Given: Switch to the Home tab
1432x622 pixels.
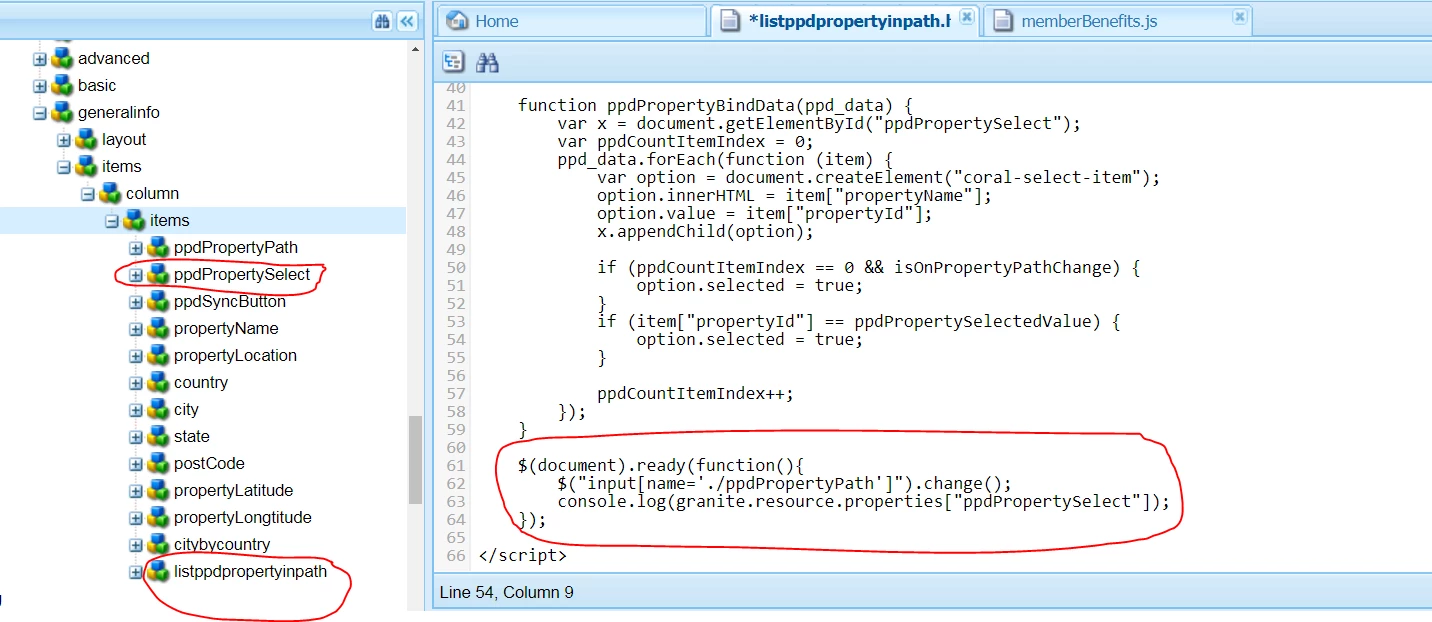Looking at the screenshot, I should (x=571, y=21).
